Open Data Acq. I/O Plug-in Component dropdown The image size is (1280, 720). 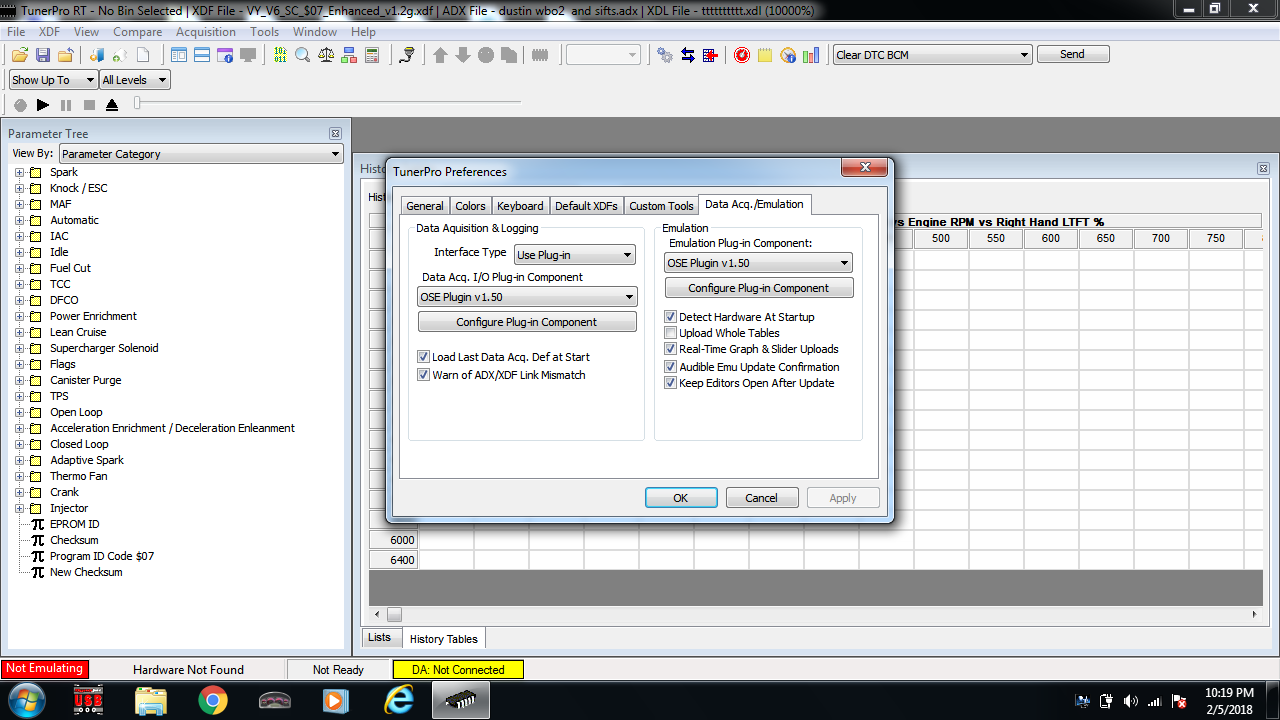click(x=527, y=297)
